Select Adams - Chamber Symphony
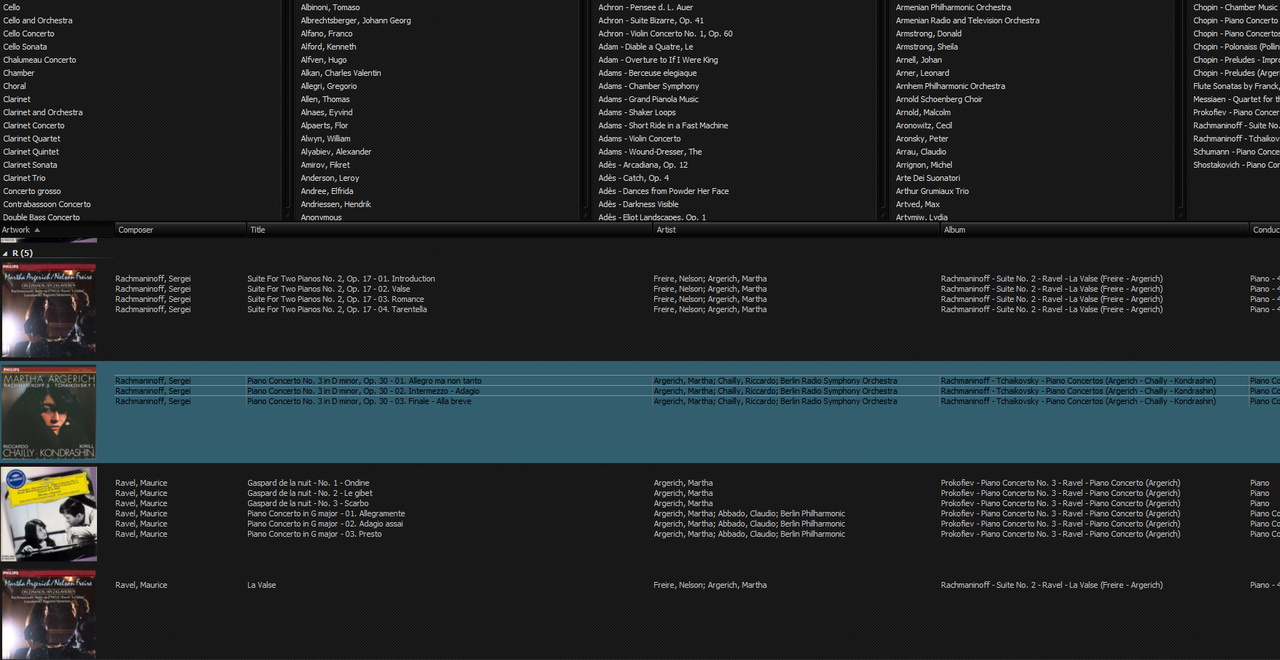Image resolution: width=1280 pixels, height=660 pixels. tap(649, 86)
